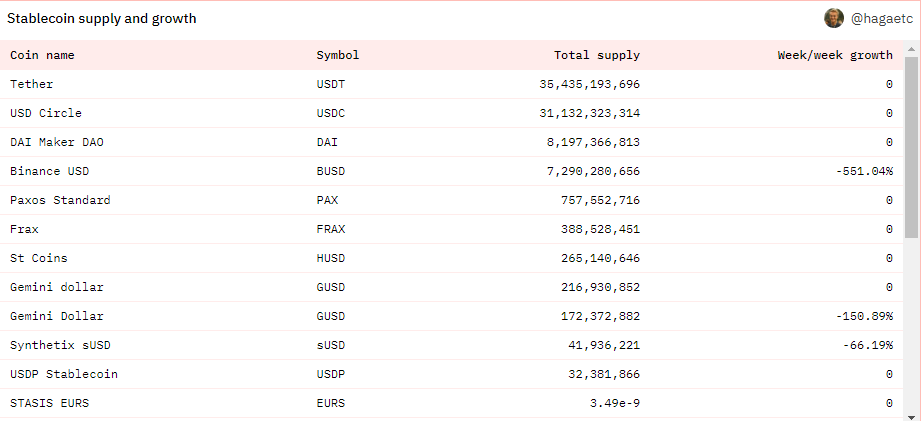Select the USDP symbol cell

pos(331,374)
